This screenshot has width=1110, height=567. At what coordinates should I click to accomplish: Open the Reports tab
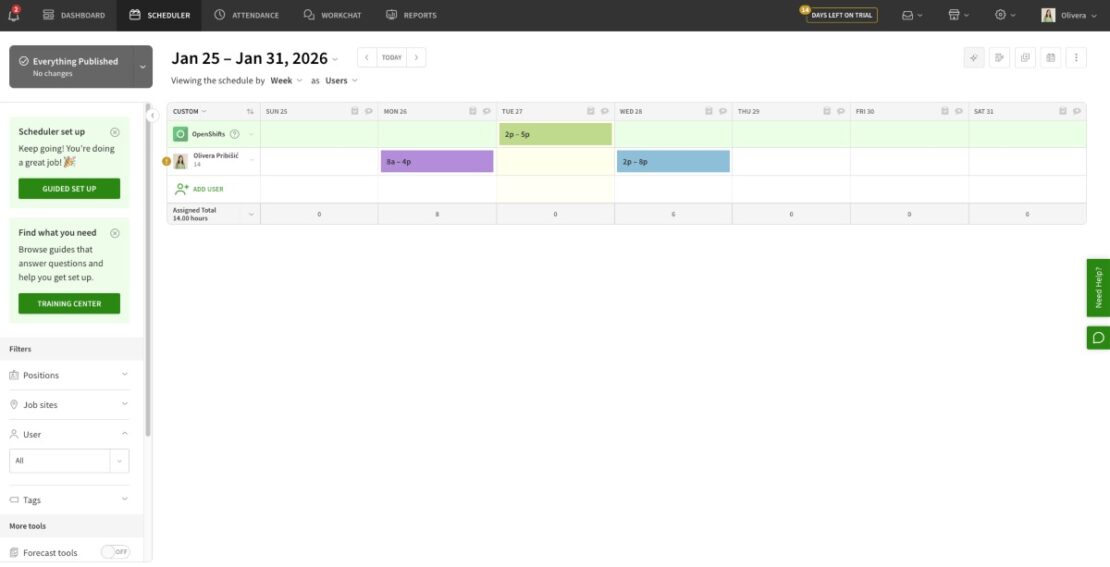(x=411, y=15)
